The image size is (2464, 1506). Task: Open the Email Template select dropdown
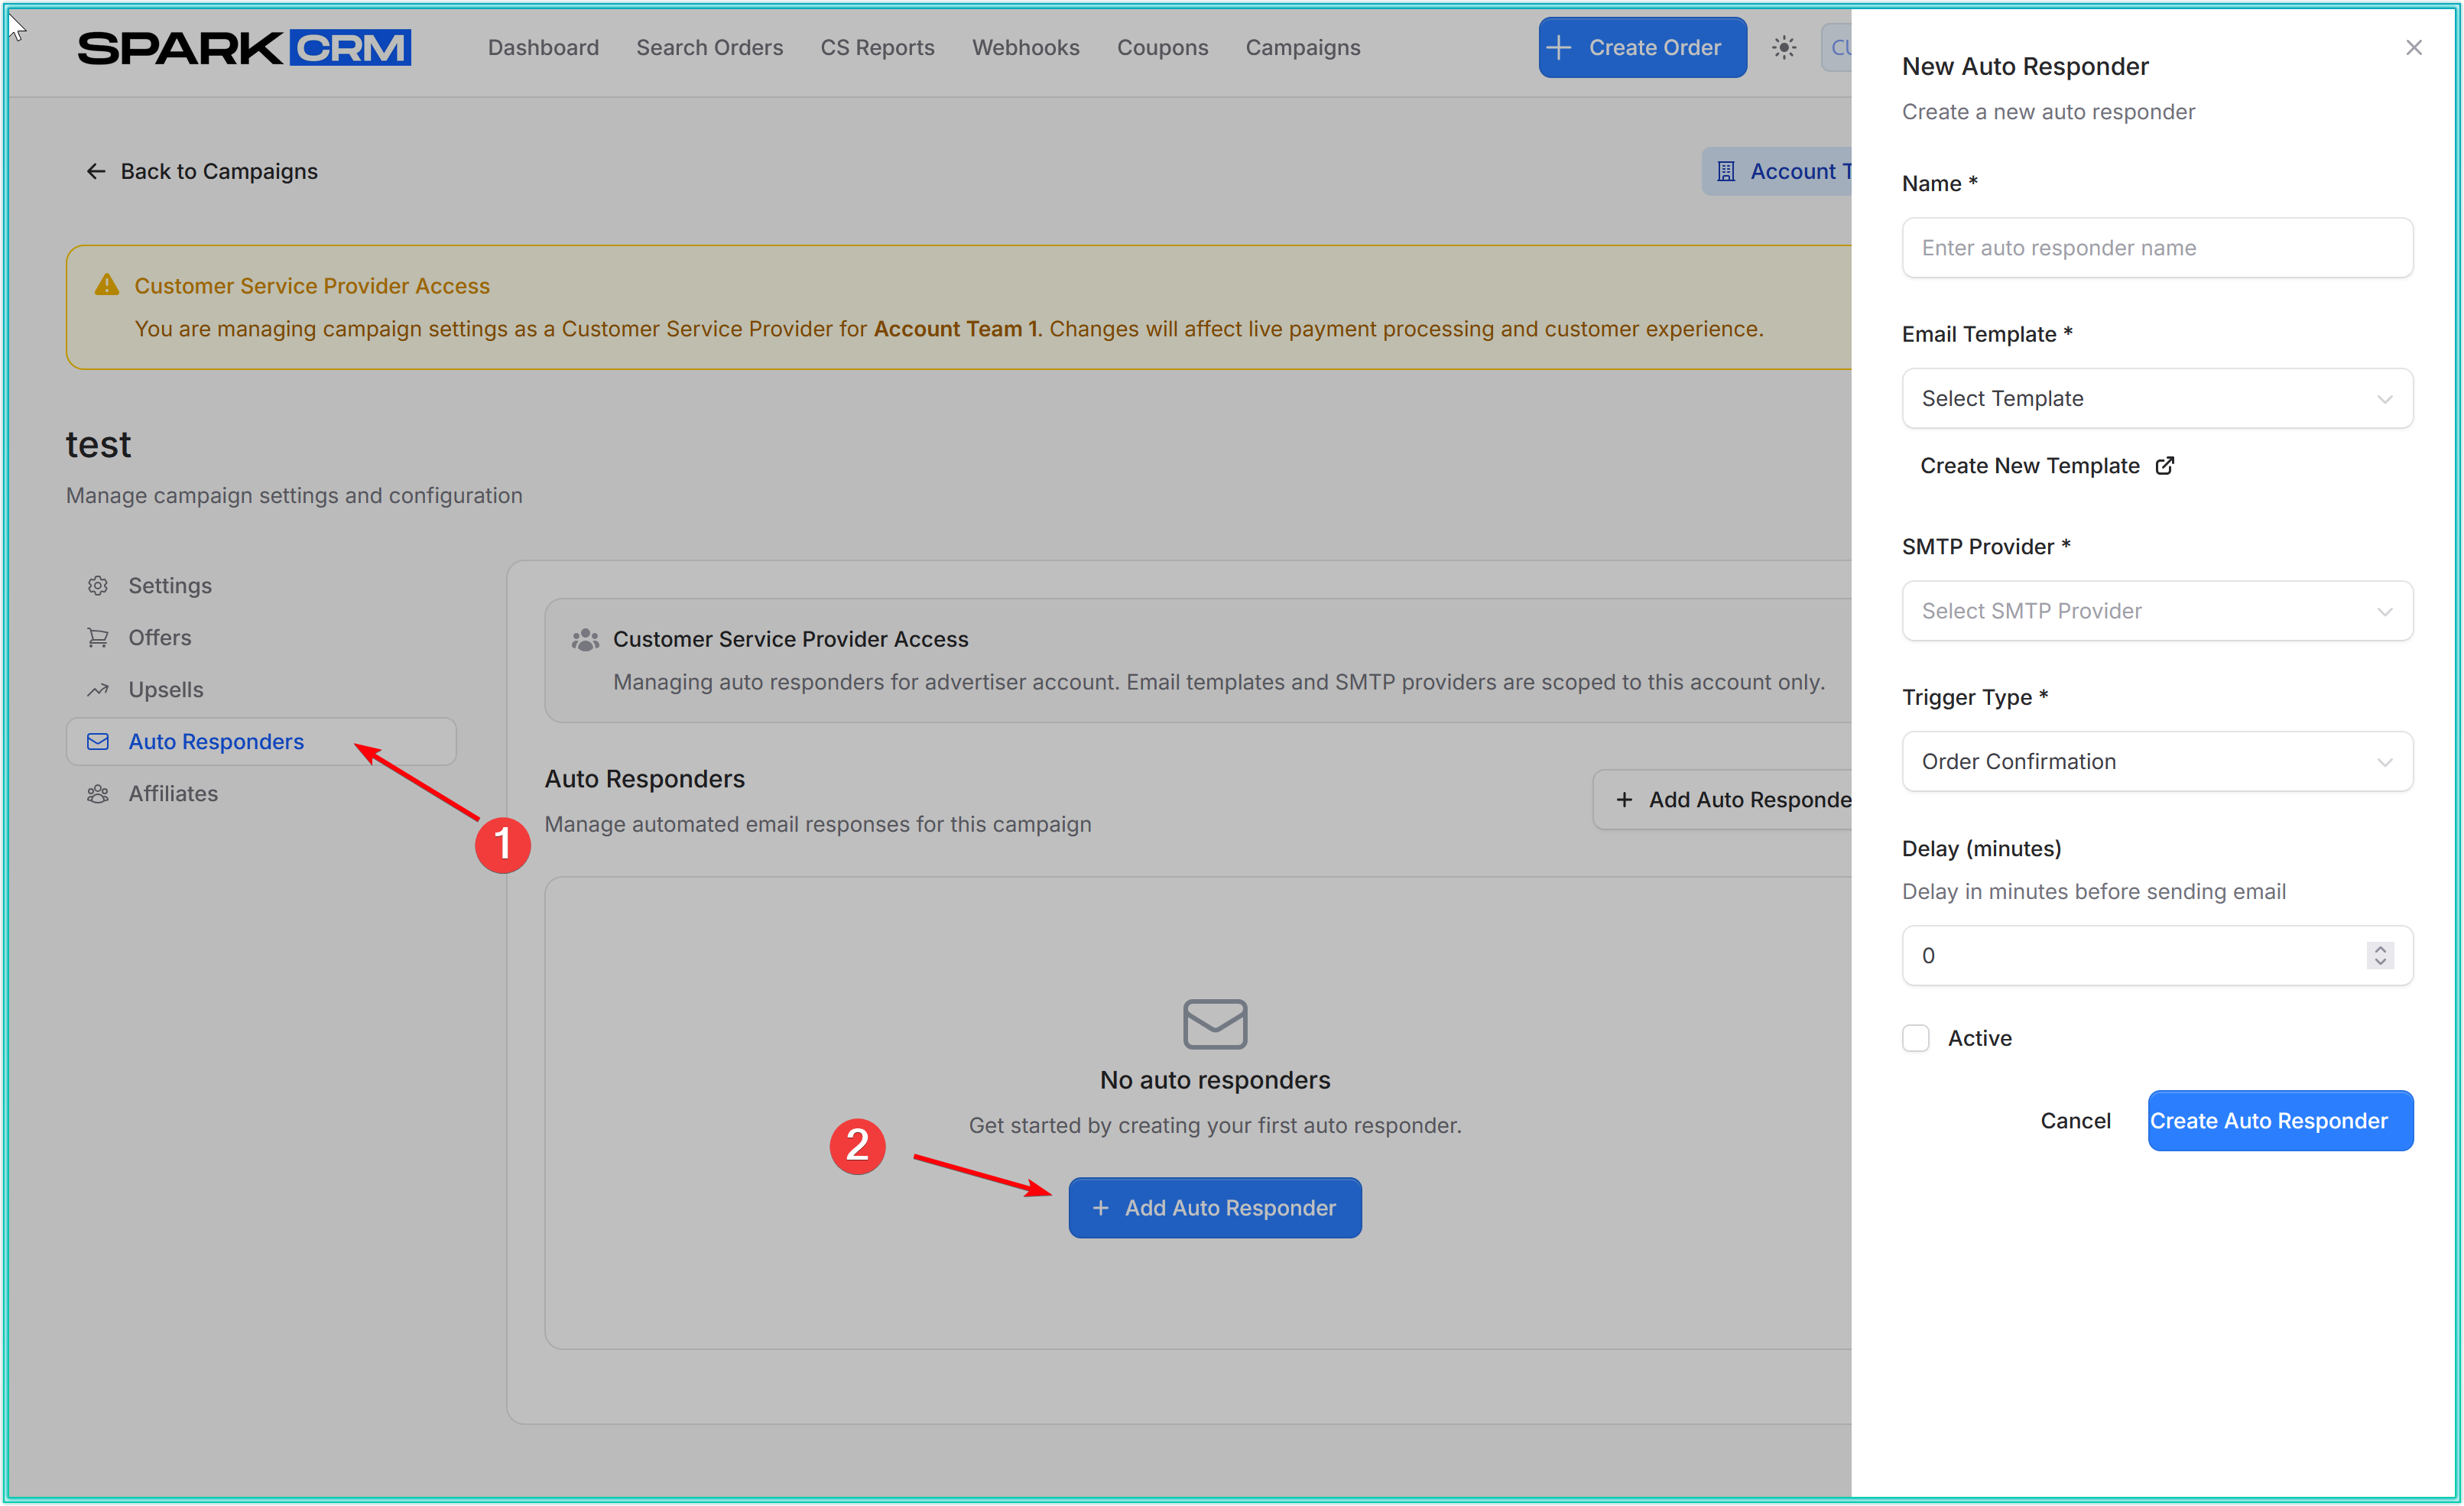(2157, 398)
